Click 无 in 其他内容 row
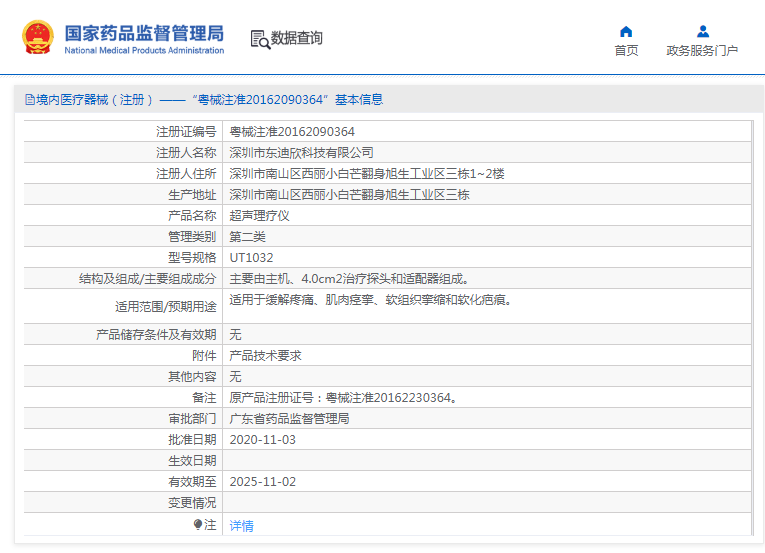This screenshot has height=553, width=765. (x=235, y=377)
